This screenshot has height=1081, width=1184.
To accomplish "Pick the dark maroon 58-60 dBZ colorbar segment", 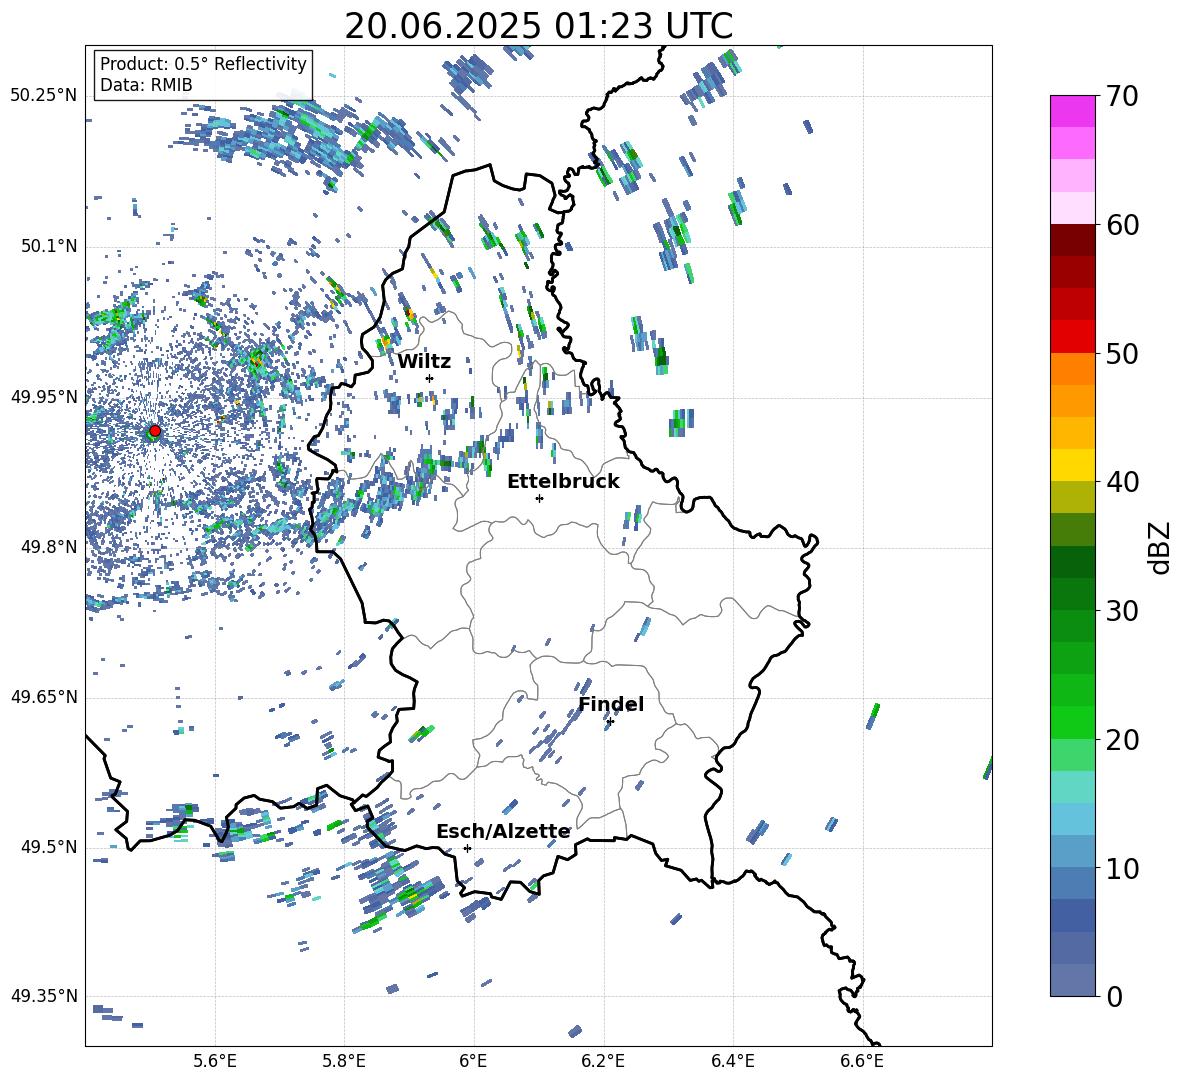I will [x=1072, y=240].
